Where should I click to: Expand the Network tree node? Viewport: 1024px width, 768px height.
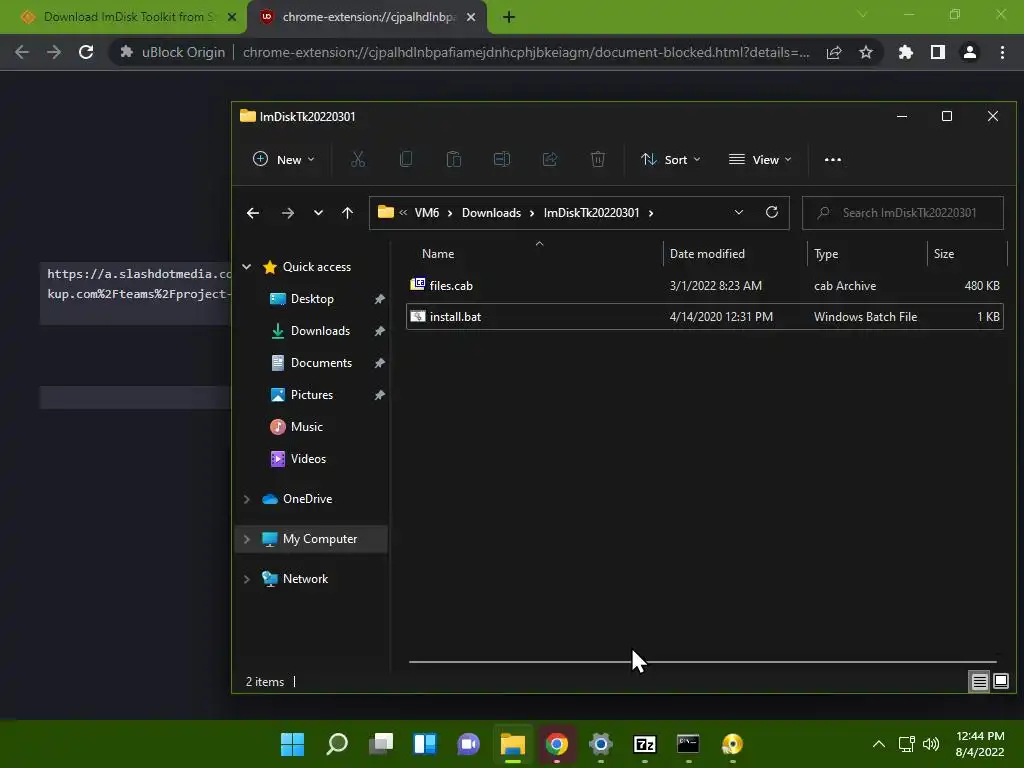[x=247, y=579]
